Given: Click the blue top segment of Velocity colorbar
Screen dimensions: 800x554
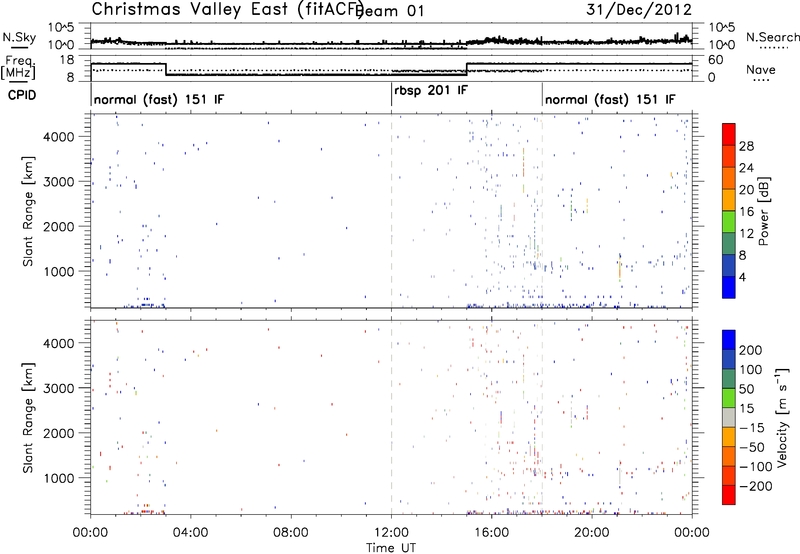Looking at the screenshot, I should 729,340.
